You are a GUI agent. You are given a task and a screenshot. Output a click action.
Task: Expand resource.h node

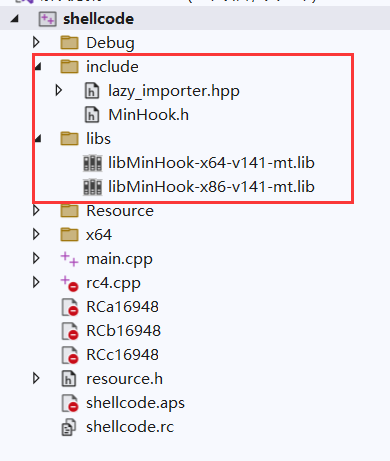click(x=36, y=378)
